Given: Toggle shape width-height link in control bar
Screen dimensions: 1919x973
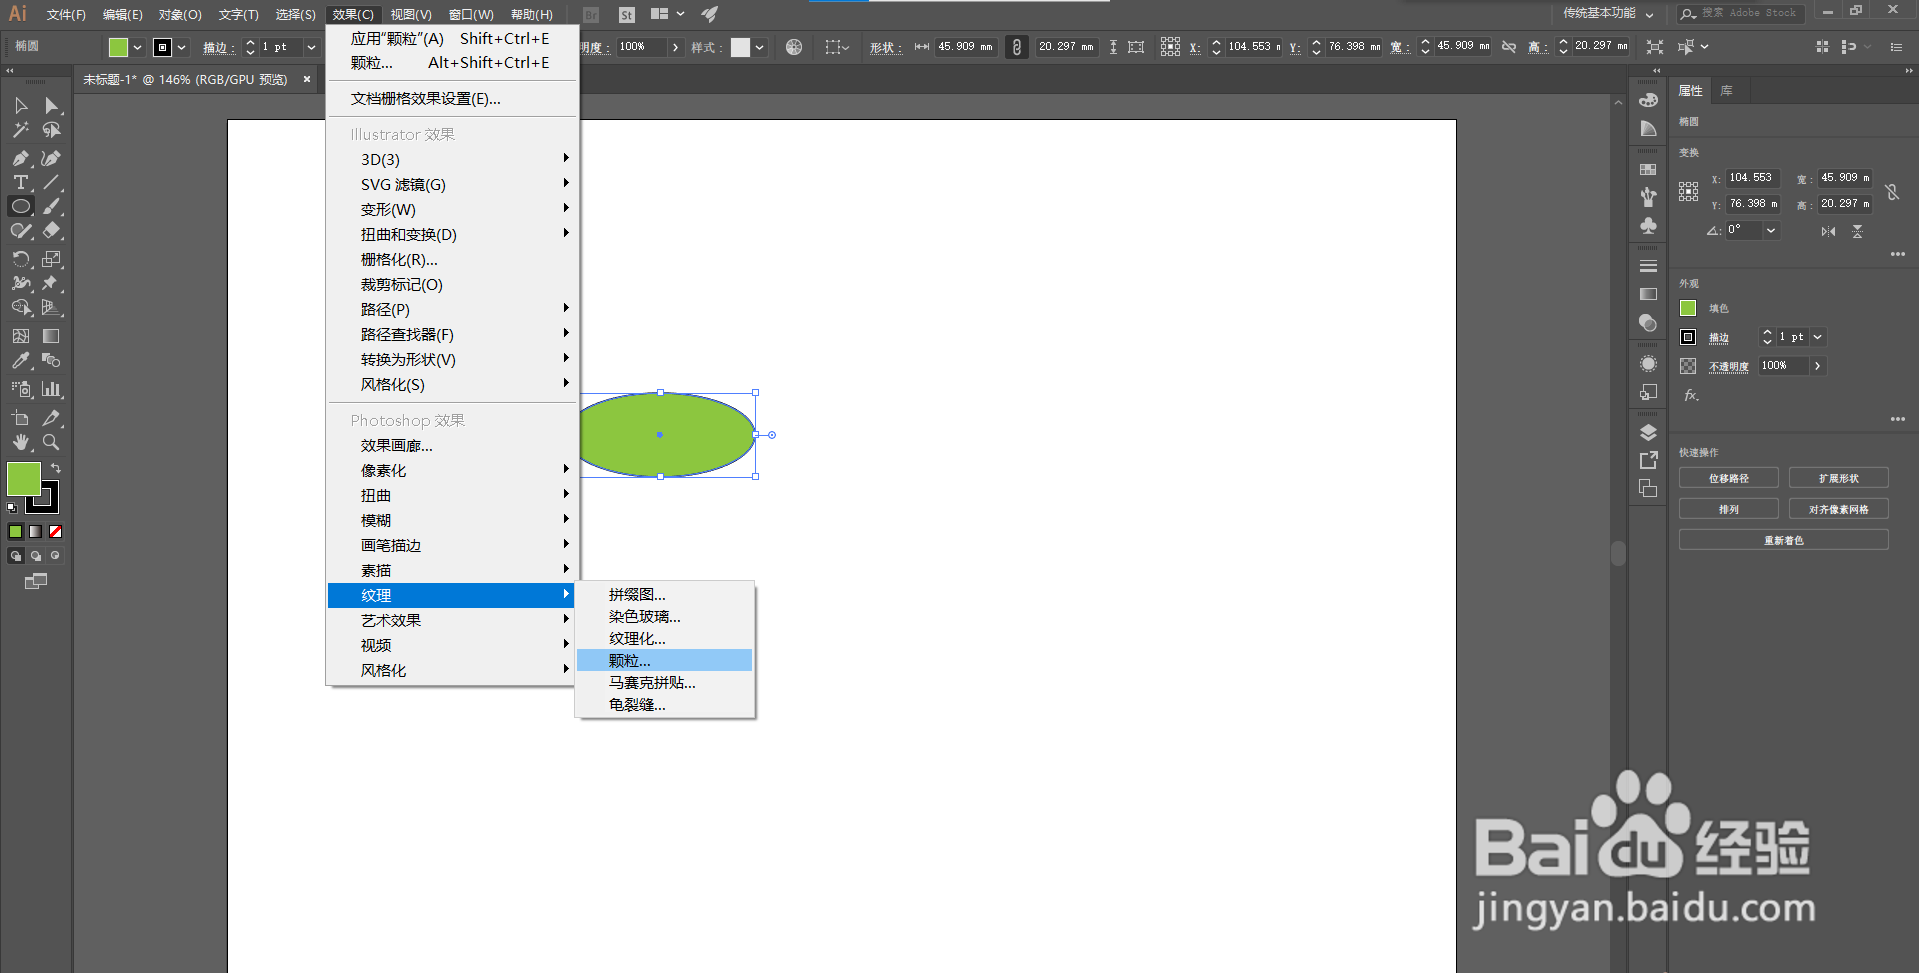Looking at the screenshot, I should point(1017,47).
